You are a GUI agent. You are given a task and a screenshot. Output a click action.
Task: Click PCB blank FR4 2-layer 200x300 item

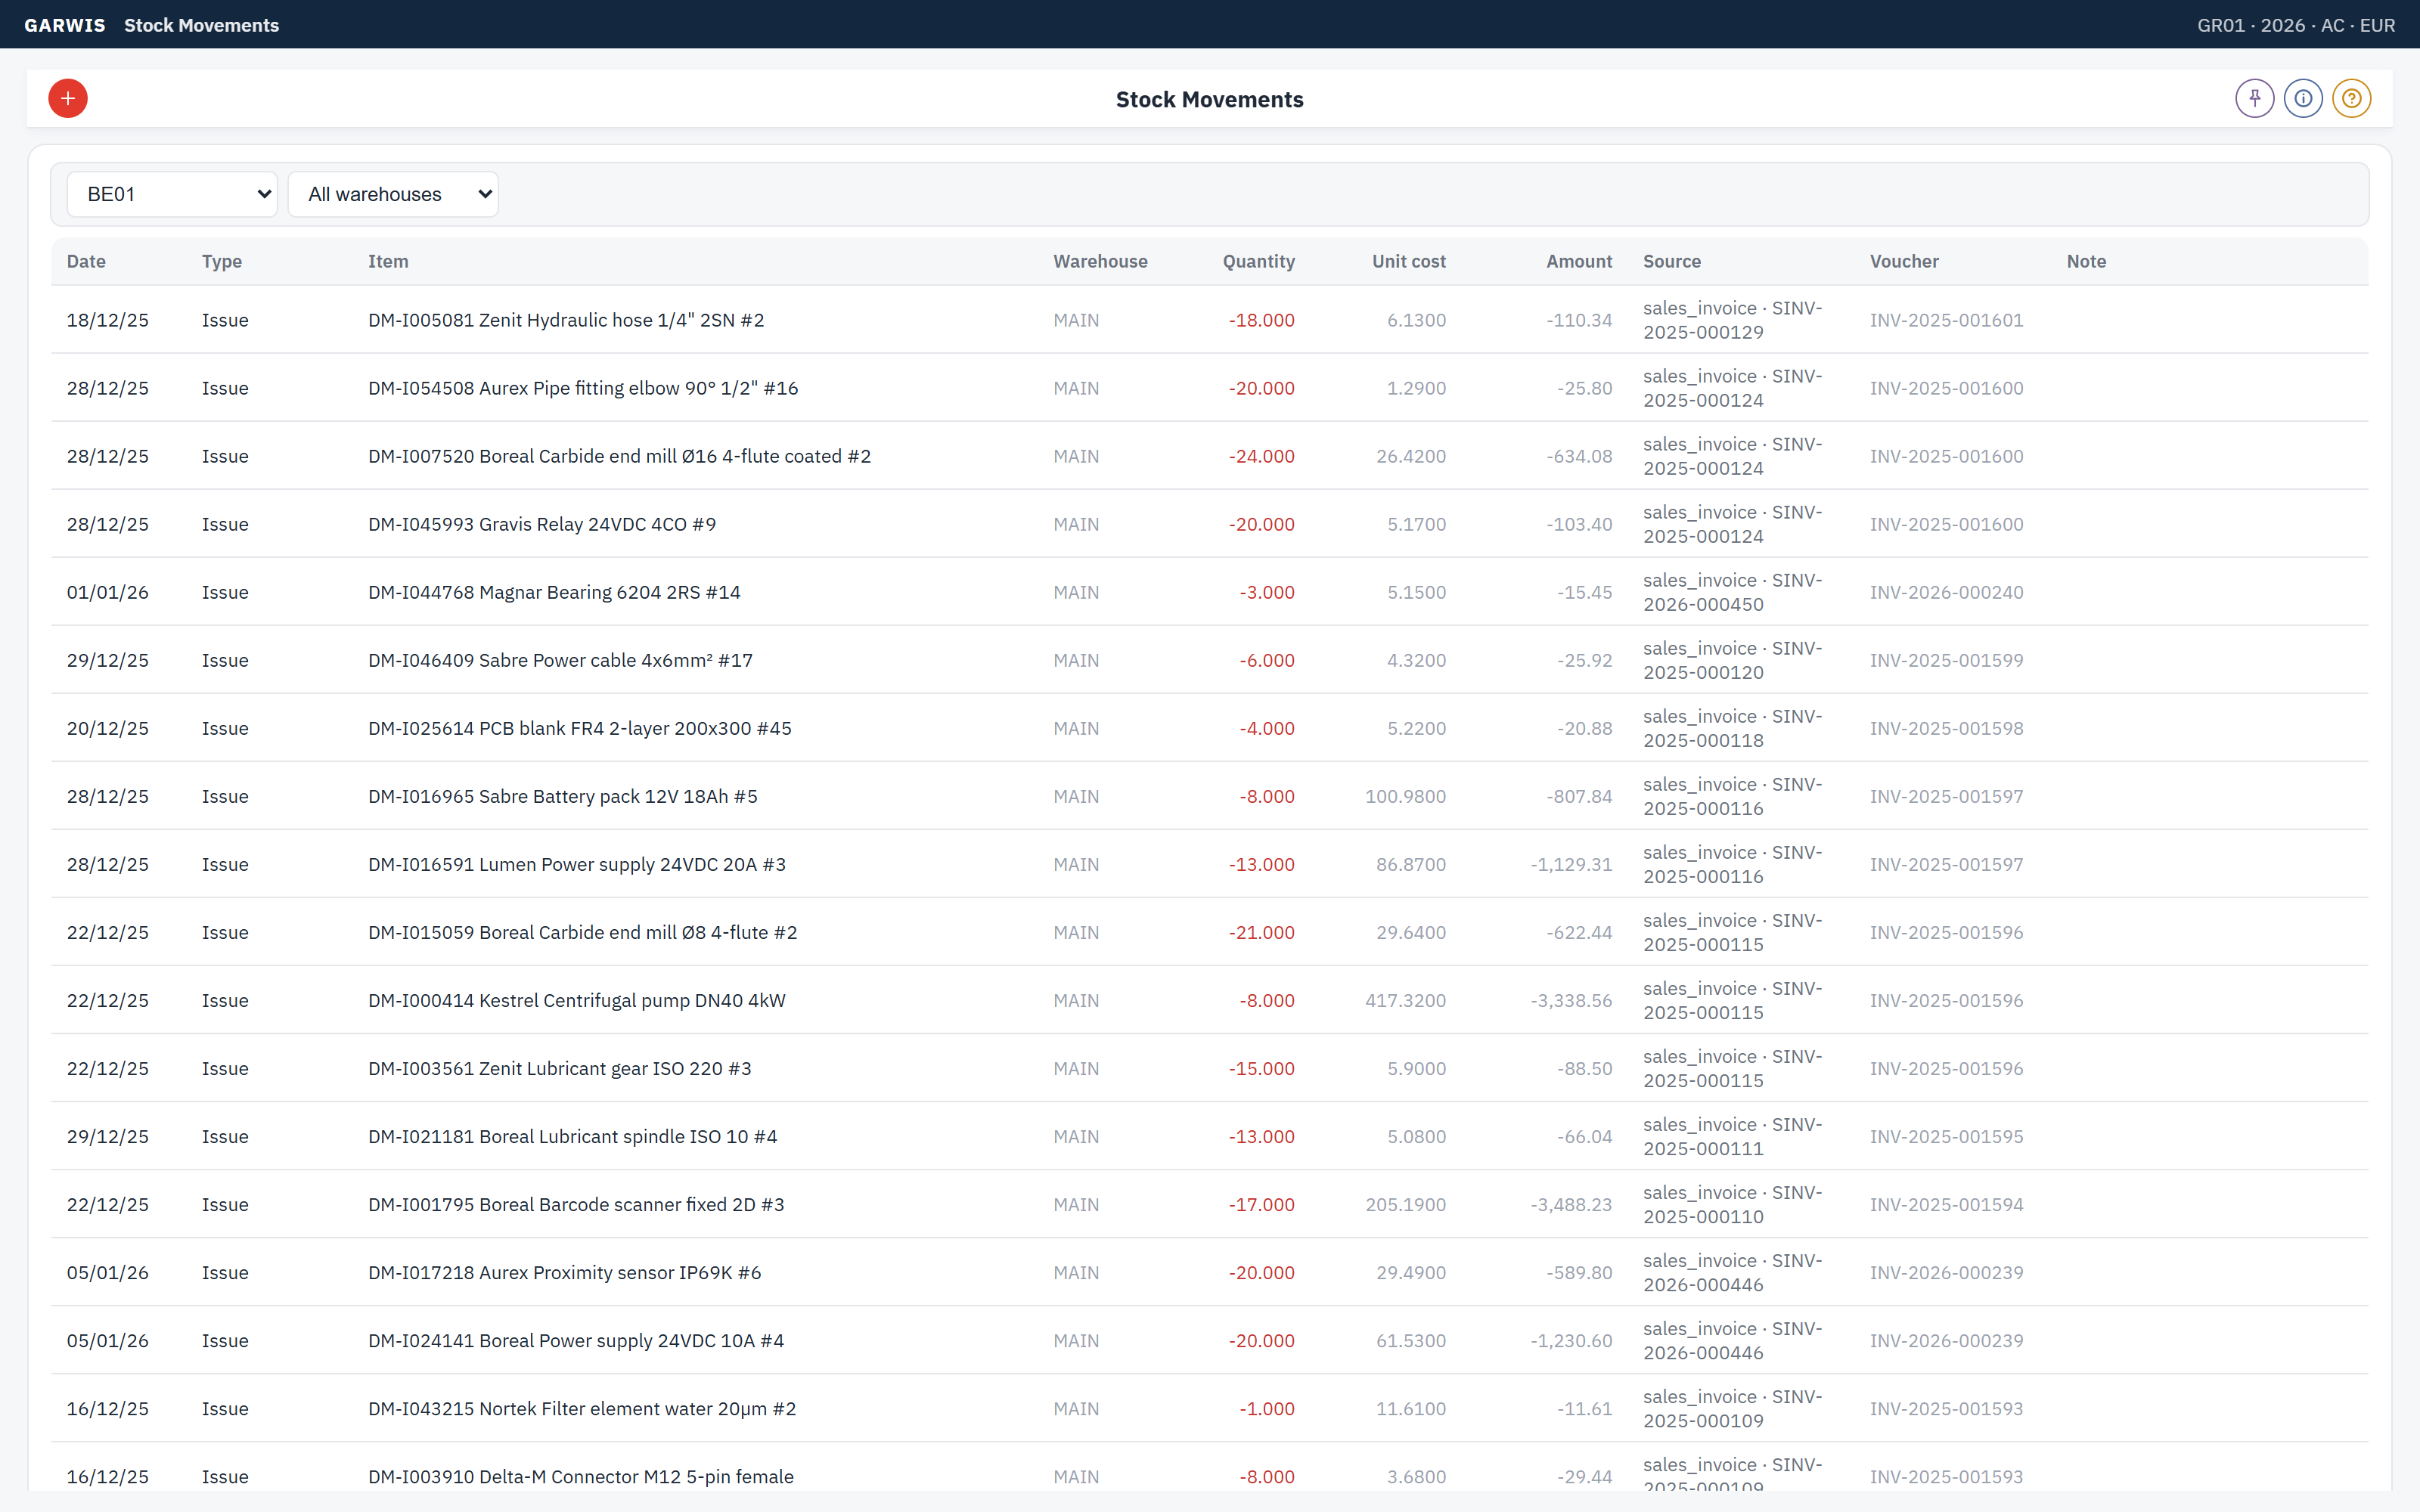579,728
